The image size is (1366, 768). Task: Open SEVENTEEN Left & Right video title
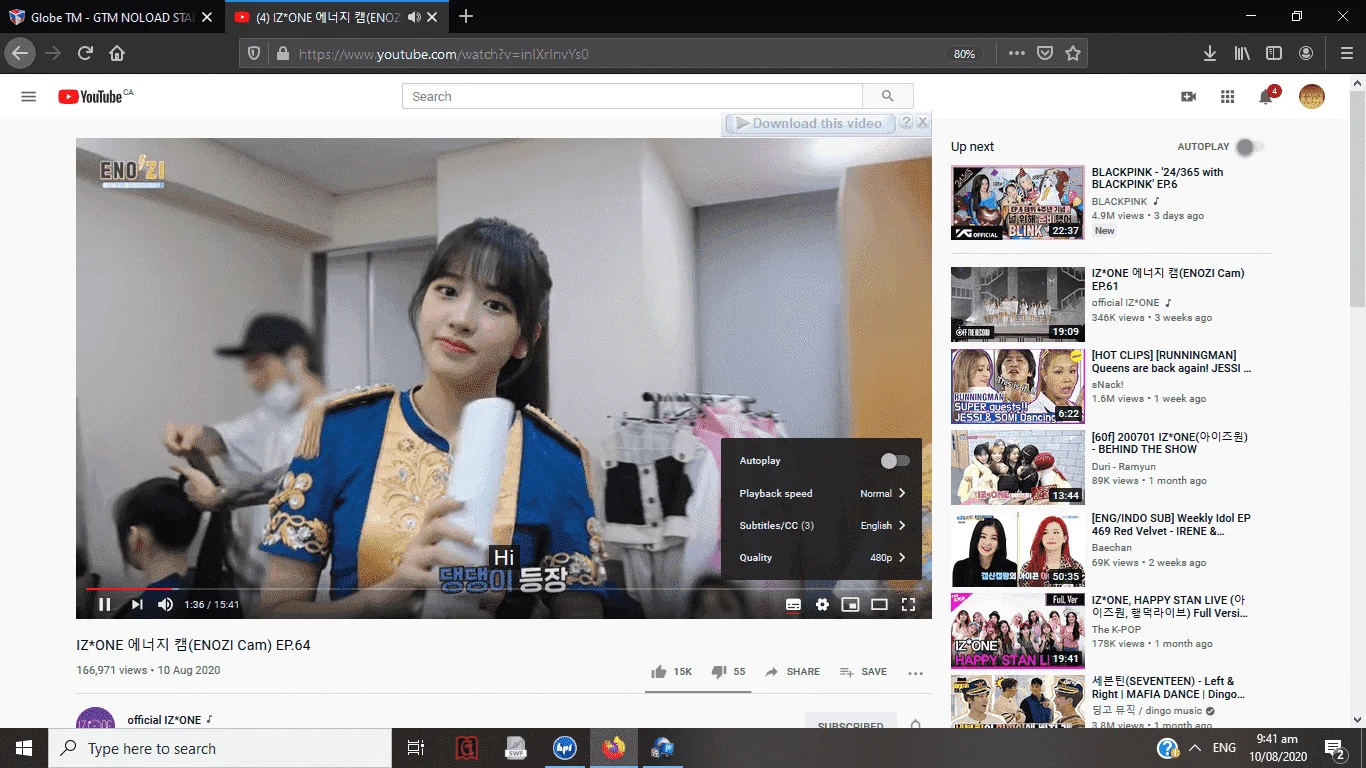[x=1169, y=688]
